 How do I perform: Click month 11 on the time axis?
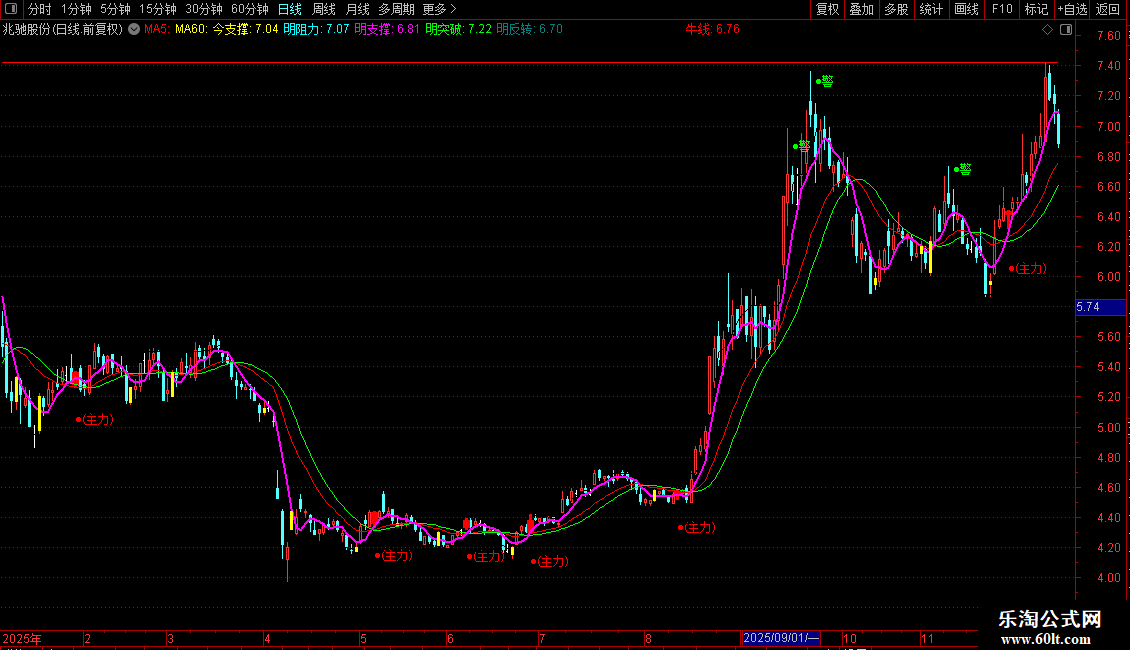pyautogui.click(x=927, y=638)
